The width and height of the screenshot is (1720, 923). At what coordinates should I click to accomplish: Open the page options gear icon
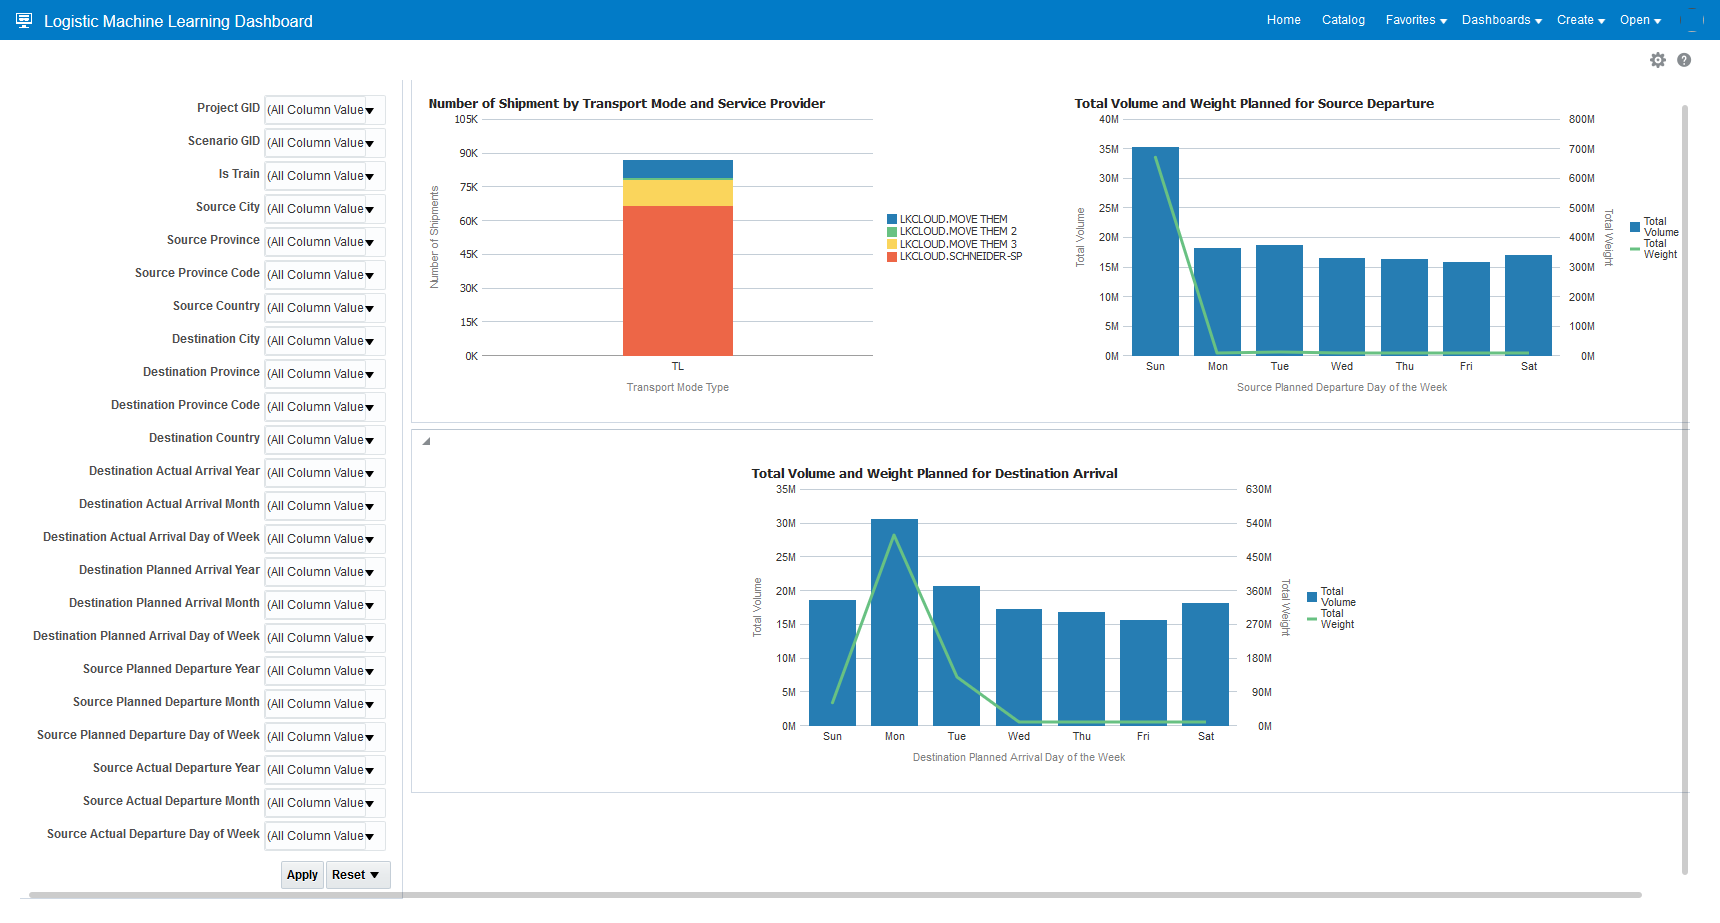coord(1657,60)
